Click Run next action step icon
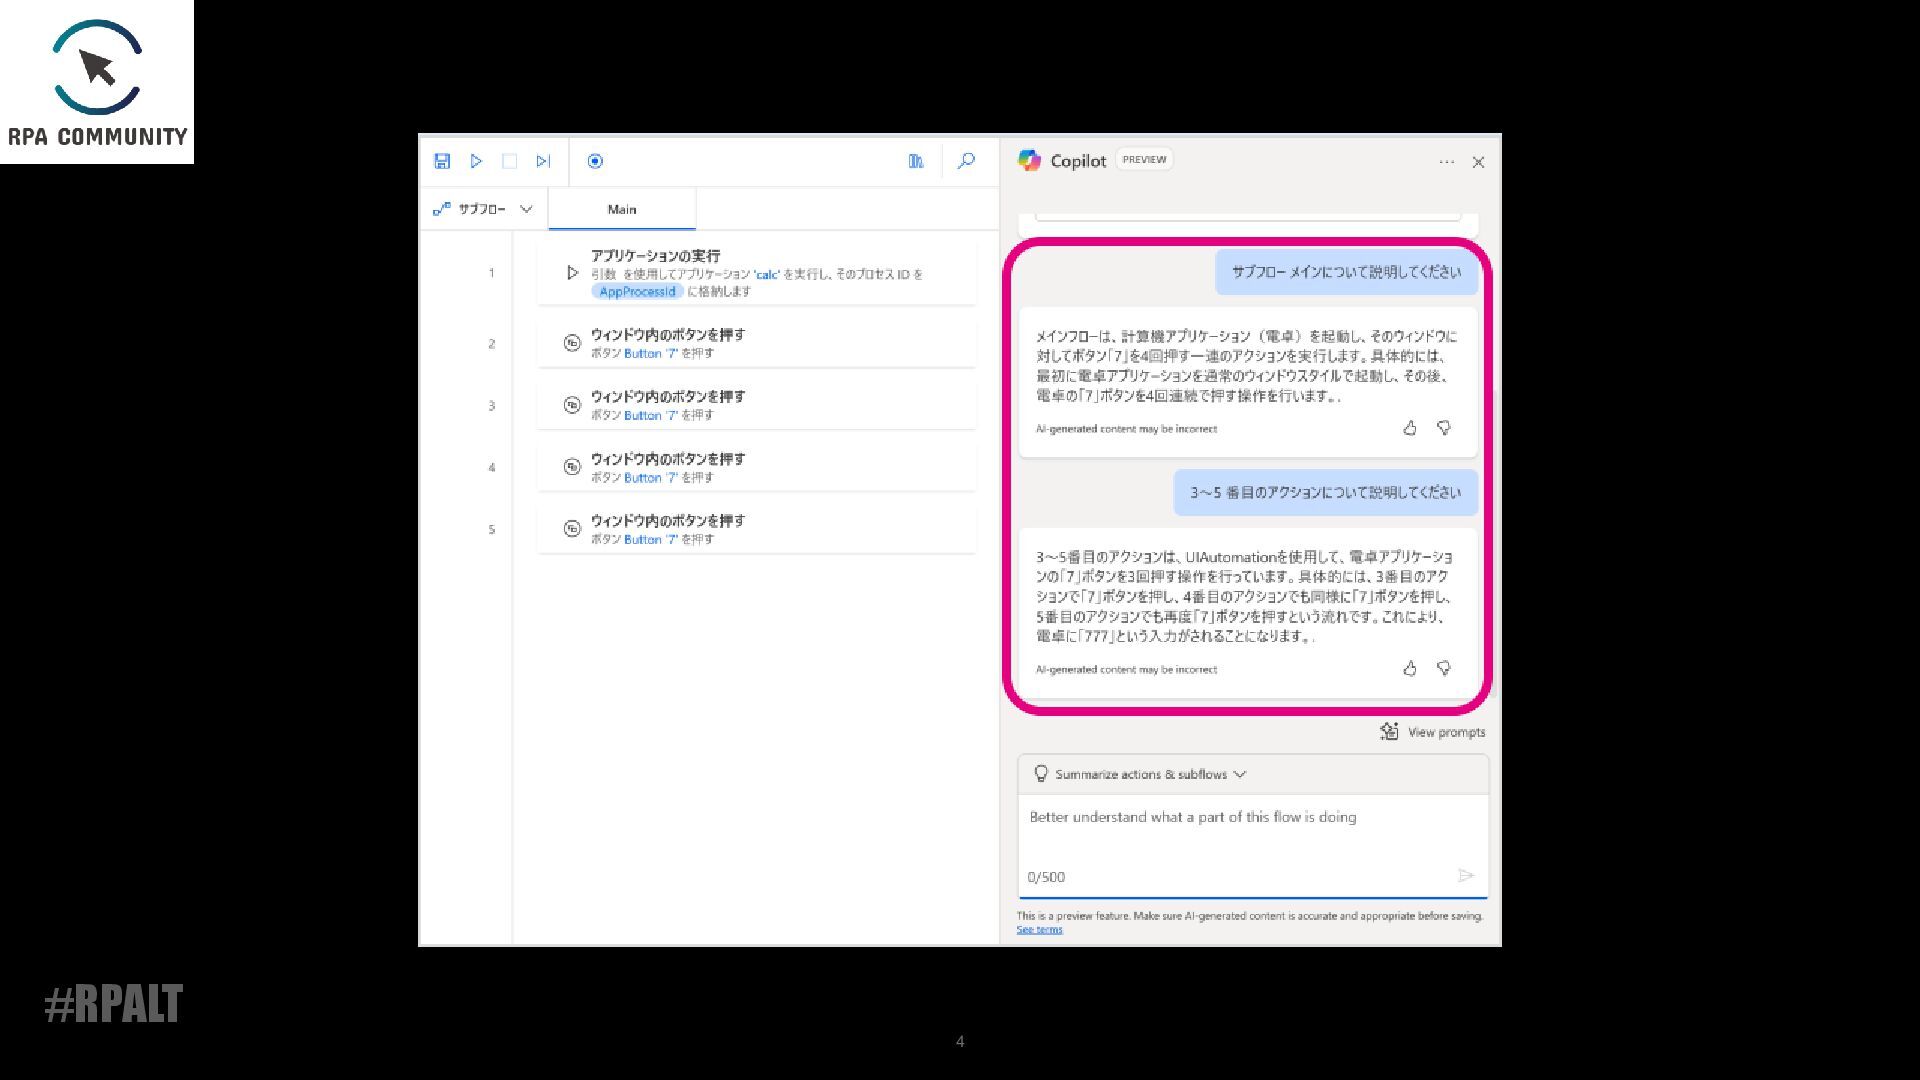Image resolution: width=1920 pixels, height=1080 pixels. [x=543, y=161]
